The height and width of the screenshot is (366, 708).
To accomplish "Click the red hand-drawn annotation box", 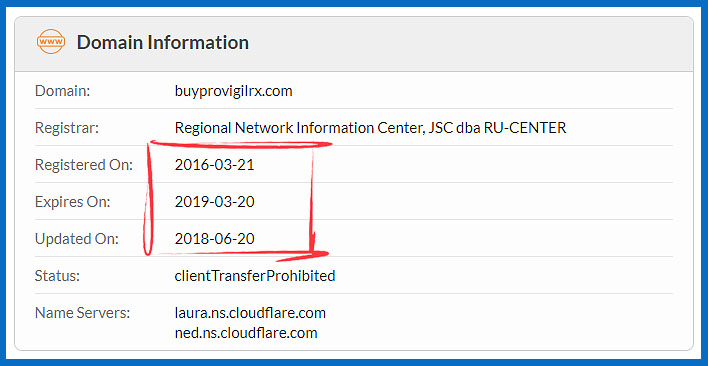I will 238,200.
